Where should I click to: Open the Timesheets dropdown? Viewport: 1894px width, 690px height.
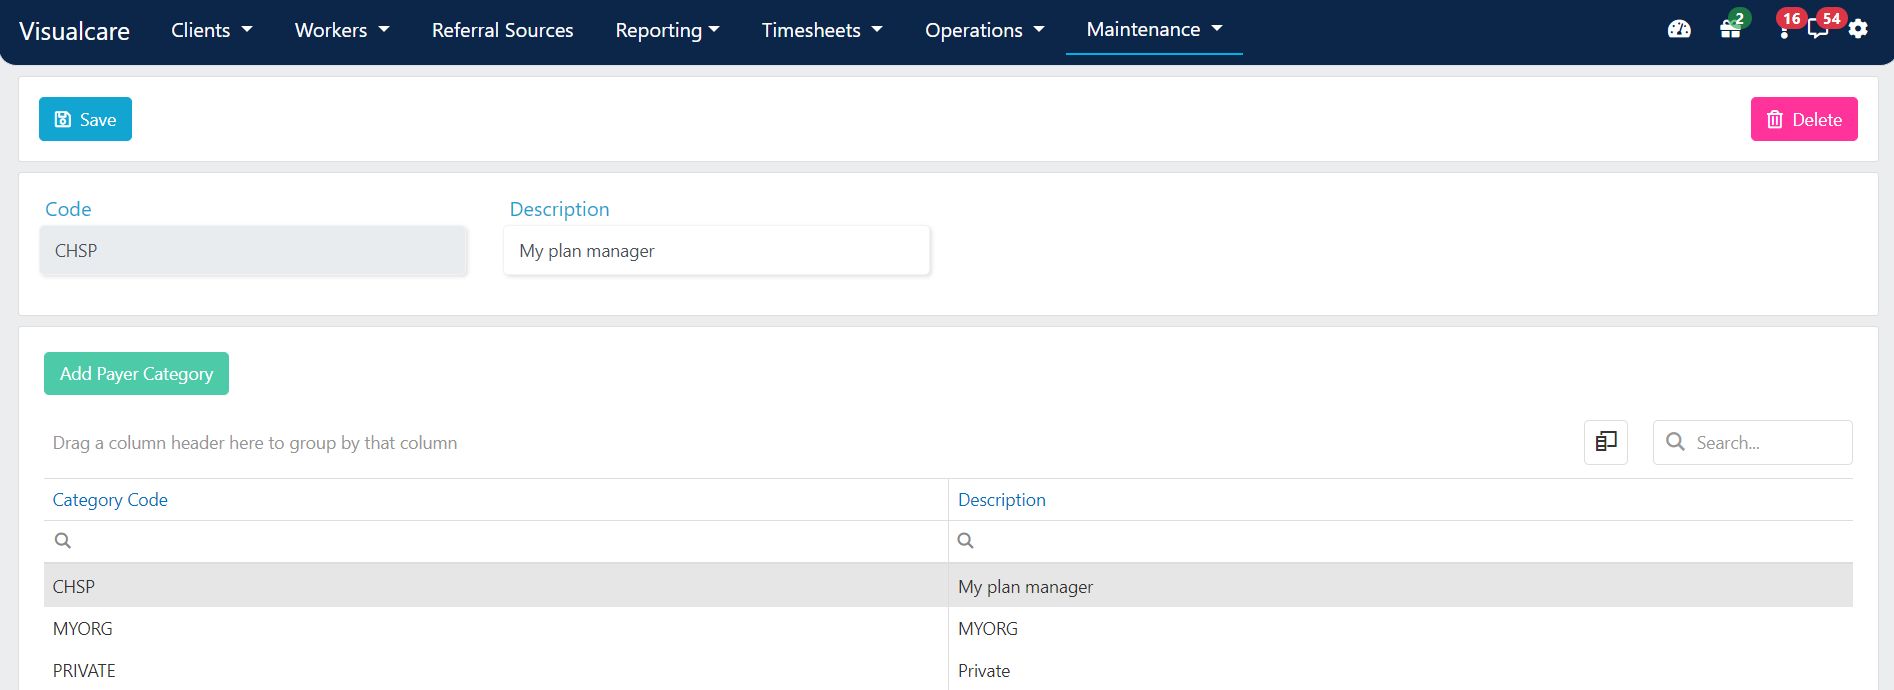(822, 30)
